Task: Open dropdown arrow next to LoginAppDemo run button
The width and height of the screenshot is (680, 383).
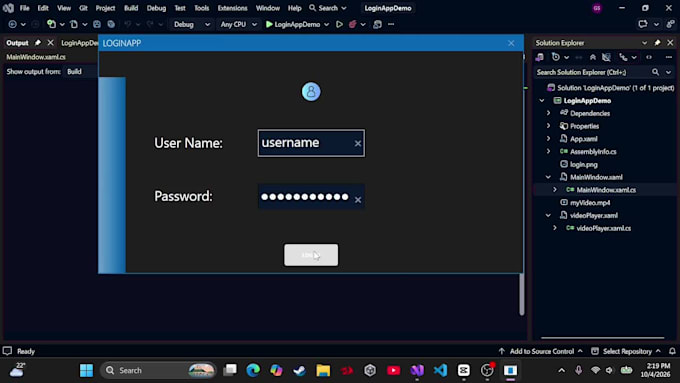Action: [327, 25]
